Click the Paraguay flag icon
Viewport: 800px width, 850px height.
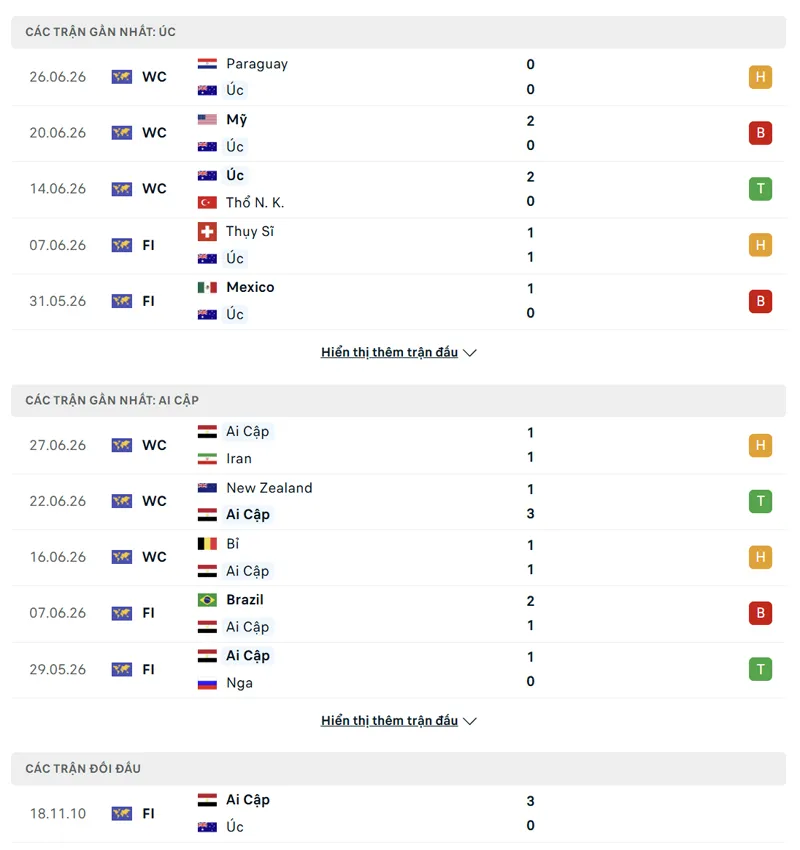tap(207, 64)
